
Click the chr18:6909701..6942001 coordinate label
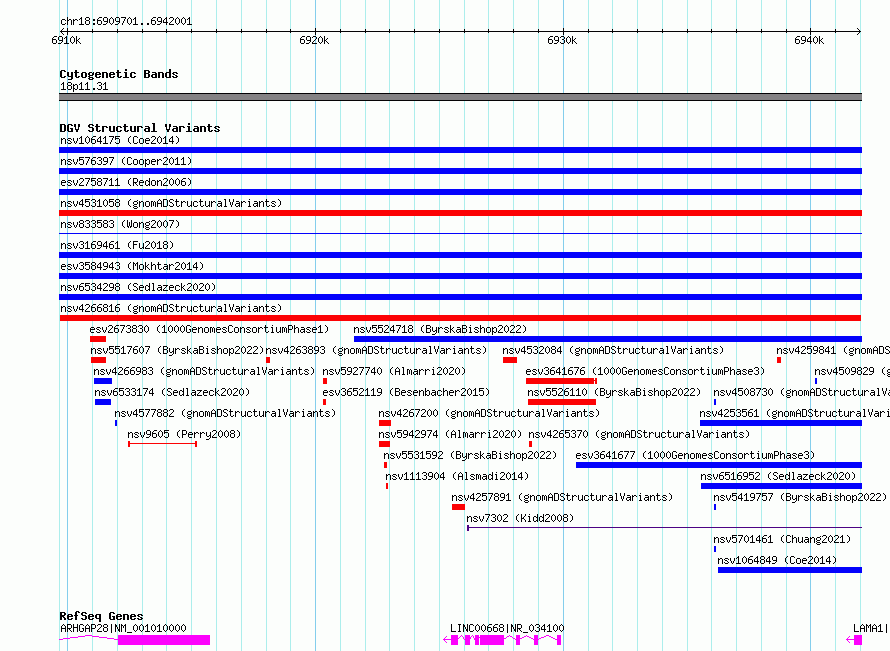(126, 22)
